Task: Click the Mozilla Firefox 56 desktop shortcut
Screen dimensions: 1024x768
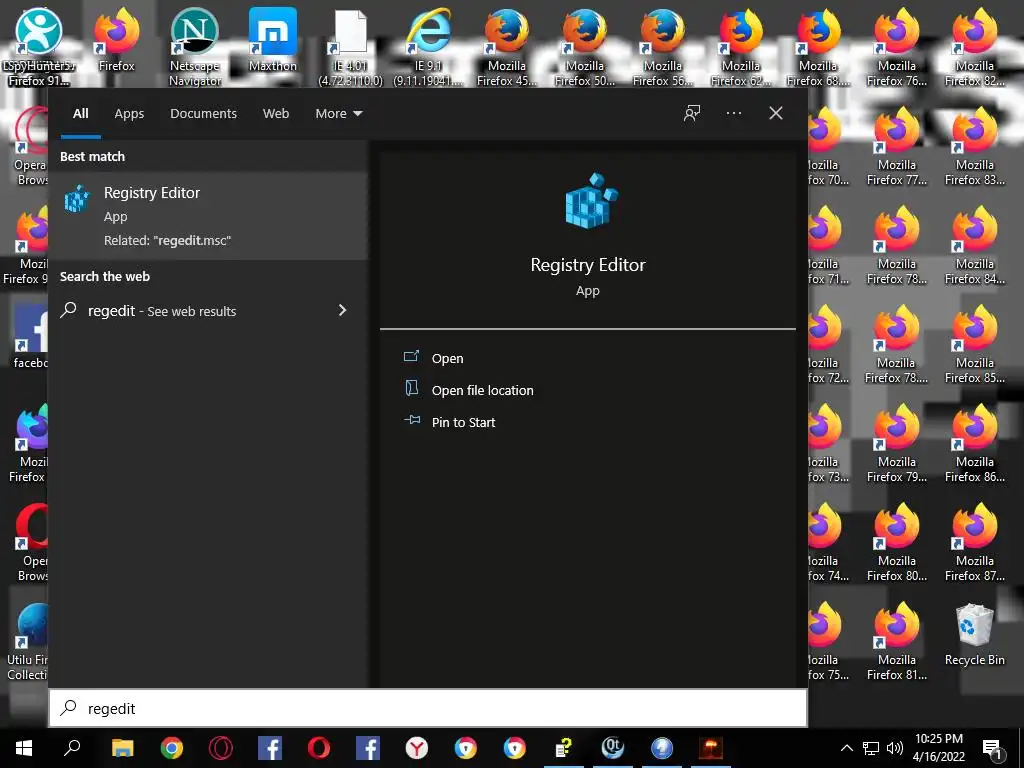Action: point(662,47)
